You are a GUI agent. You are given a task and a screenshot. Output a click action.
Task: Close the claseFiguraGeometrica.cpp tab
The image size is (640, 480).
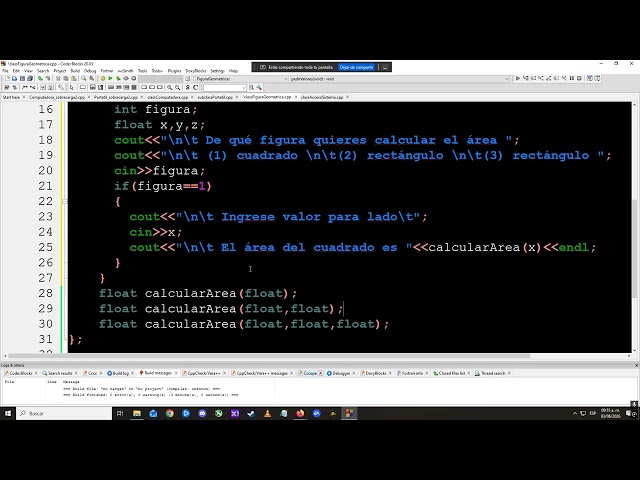(295, 97)
